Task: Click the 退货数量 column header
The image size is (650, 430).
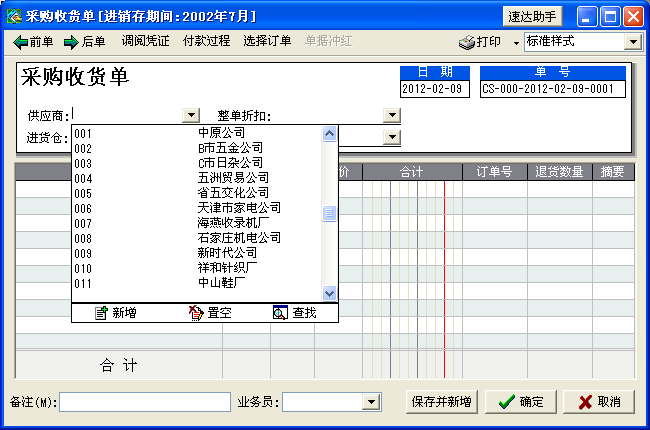Action: (x=560, y=172)
